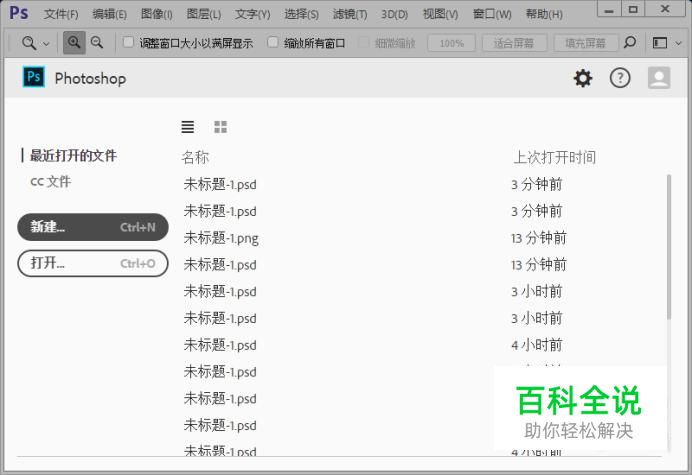Open the 视图(V) menu
This screenshot has height=475, width=692.
[440, 15]
